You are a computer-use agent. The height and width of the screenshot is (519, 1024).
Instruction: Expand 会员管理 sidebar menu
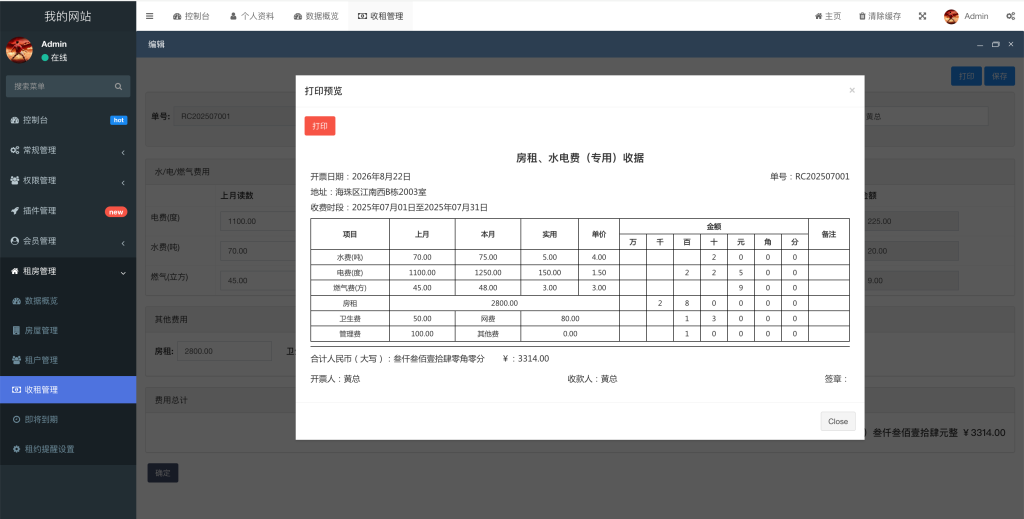(68, 241)
